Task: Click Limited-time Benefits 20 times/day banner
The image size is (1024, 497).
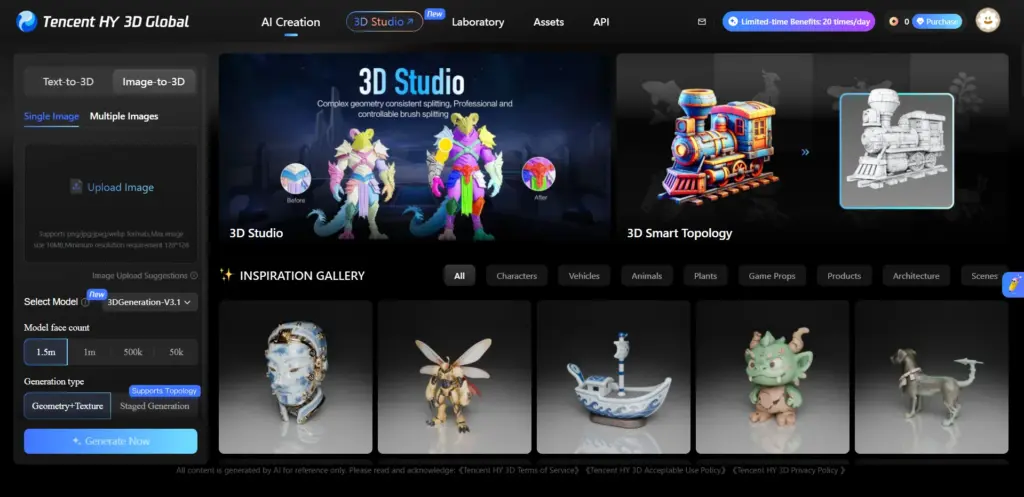Action: (799, 22)
